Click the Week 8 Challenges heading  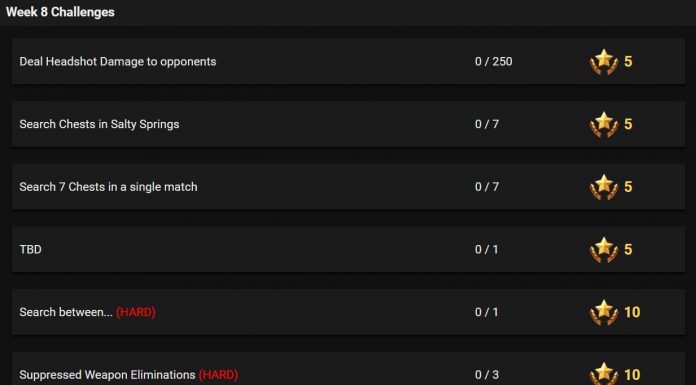point(60,12)
